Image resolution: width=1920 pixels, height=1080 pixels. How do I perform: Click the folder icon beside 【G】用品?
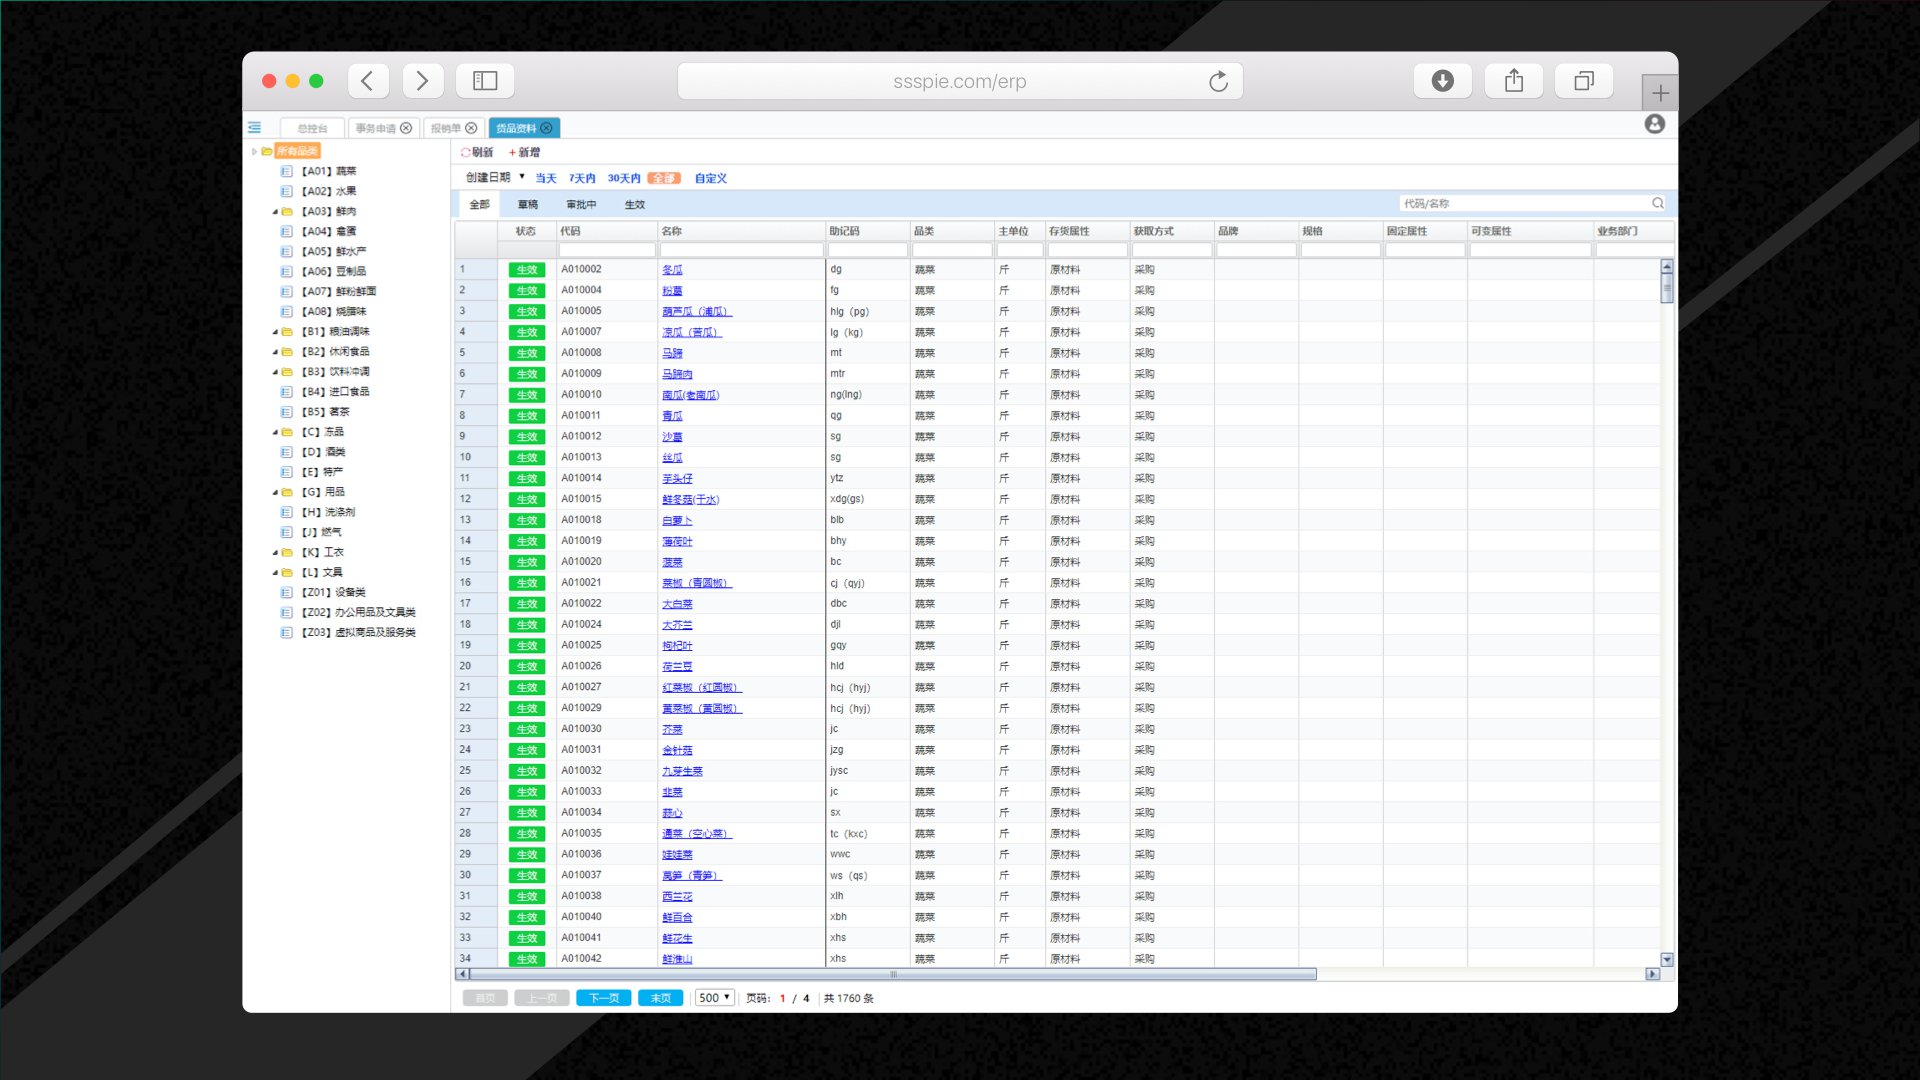(287, 492)
